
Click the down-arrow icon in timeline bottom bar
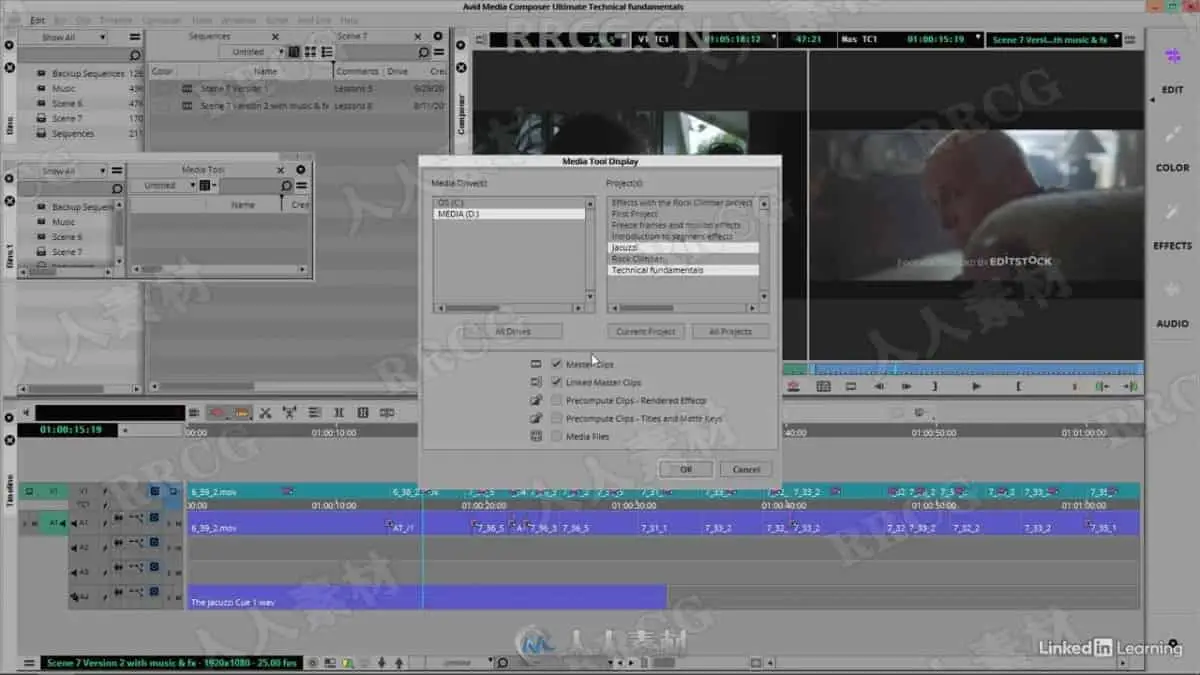(x=381, y=662)
